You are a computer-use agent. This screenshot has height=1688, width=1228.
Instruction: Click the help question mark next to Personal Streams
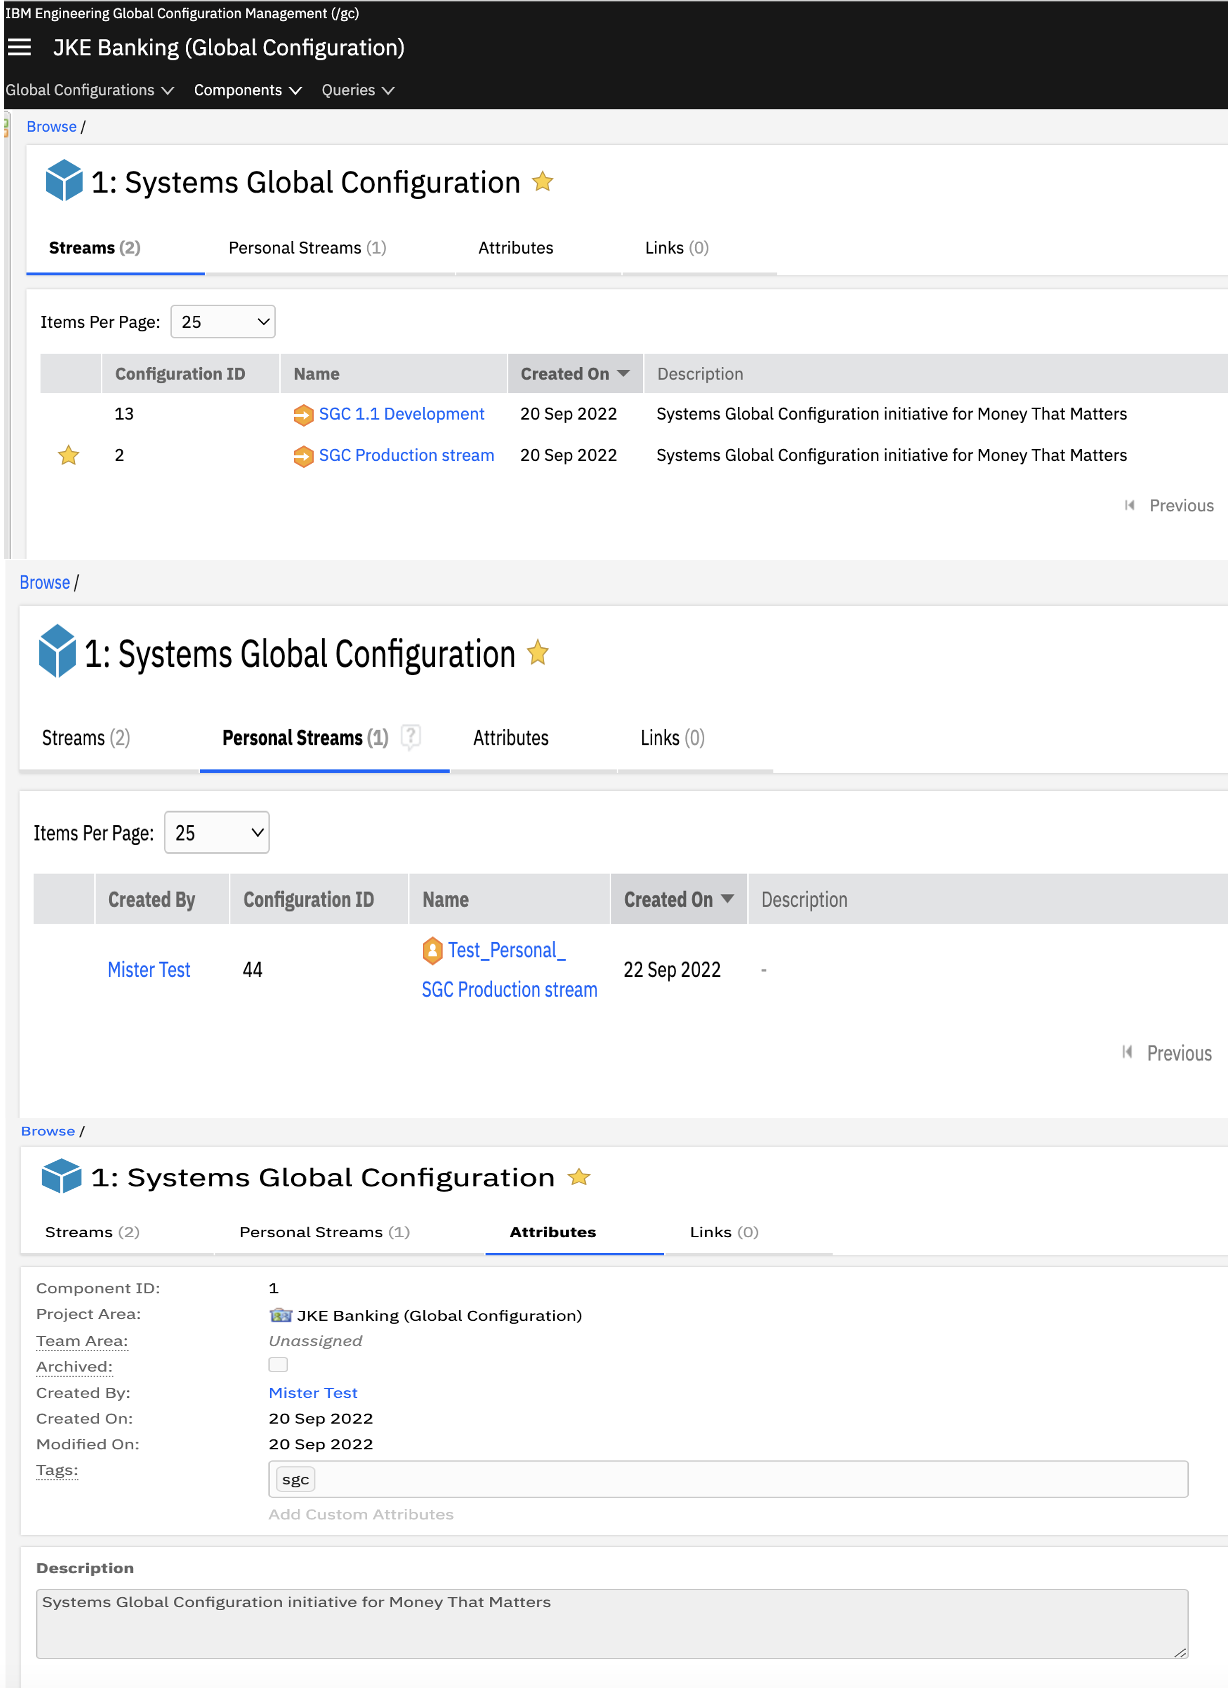(410, 737)
